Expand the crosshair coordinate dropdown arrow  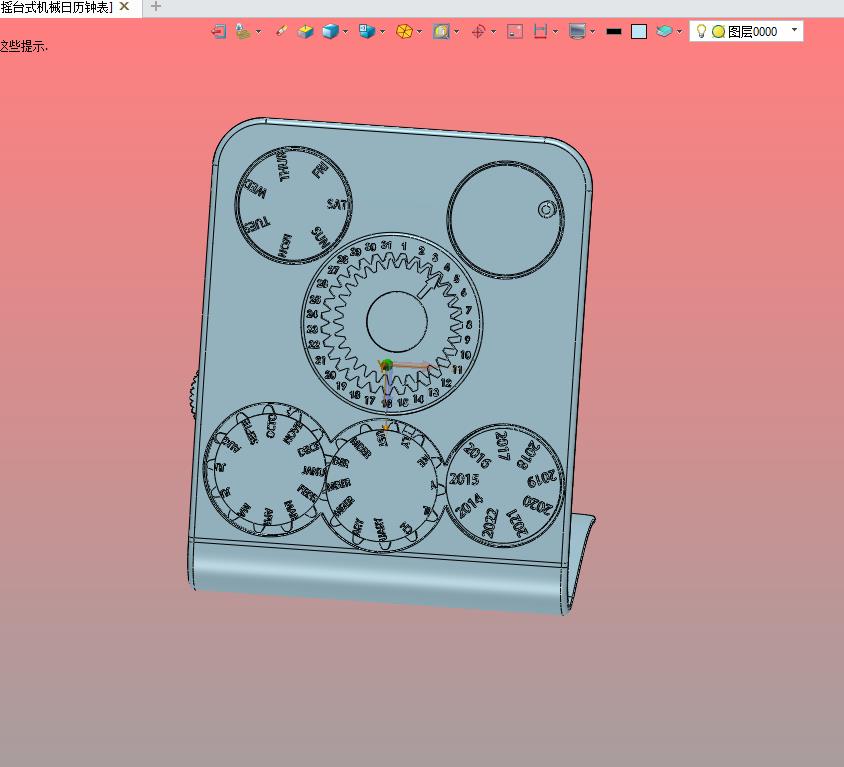[493, 32]
